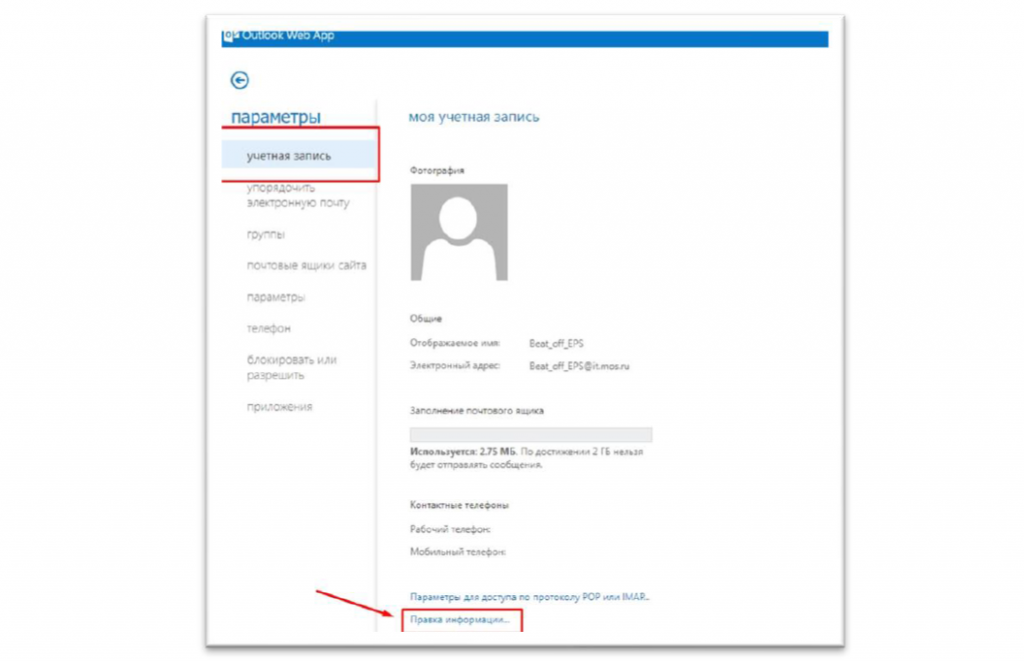1024x661 pixels.
Task: Open 'телефон' settings
Action: [x=268, y=328]
